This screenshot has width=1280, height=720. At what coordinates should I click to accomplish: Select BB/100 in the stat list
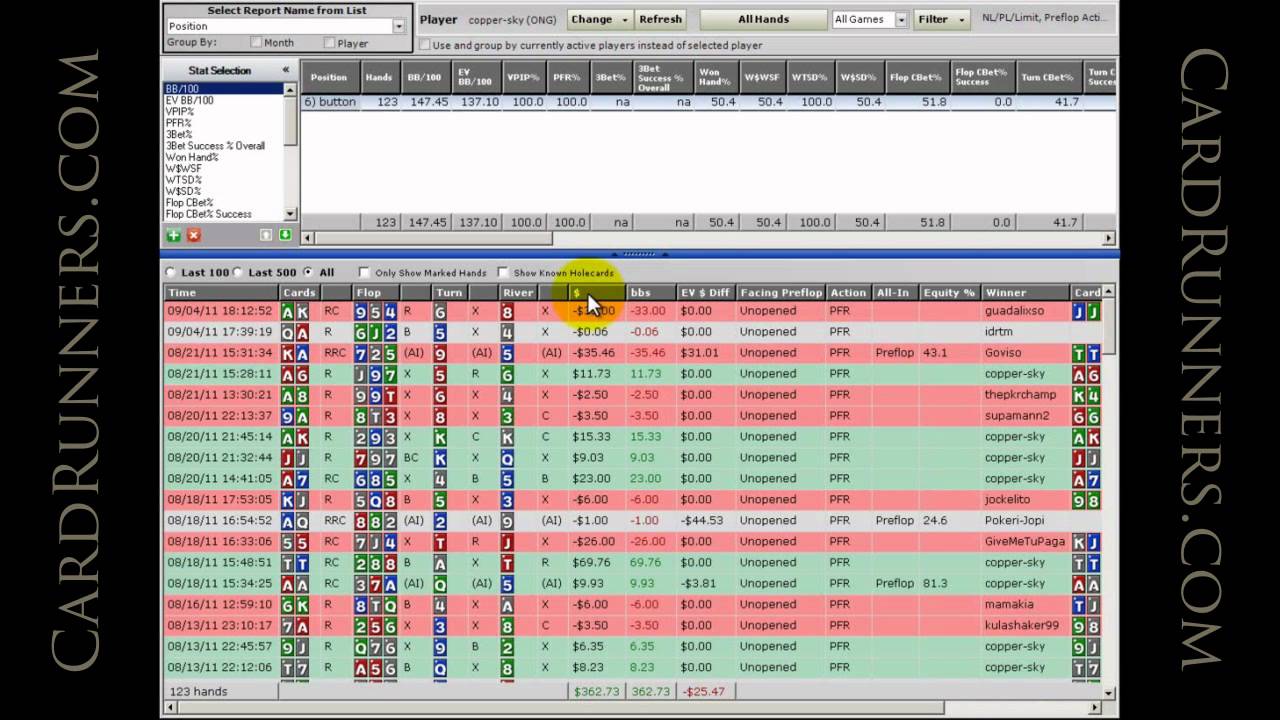click(x=223, y=89)
